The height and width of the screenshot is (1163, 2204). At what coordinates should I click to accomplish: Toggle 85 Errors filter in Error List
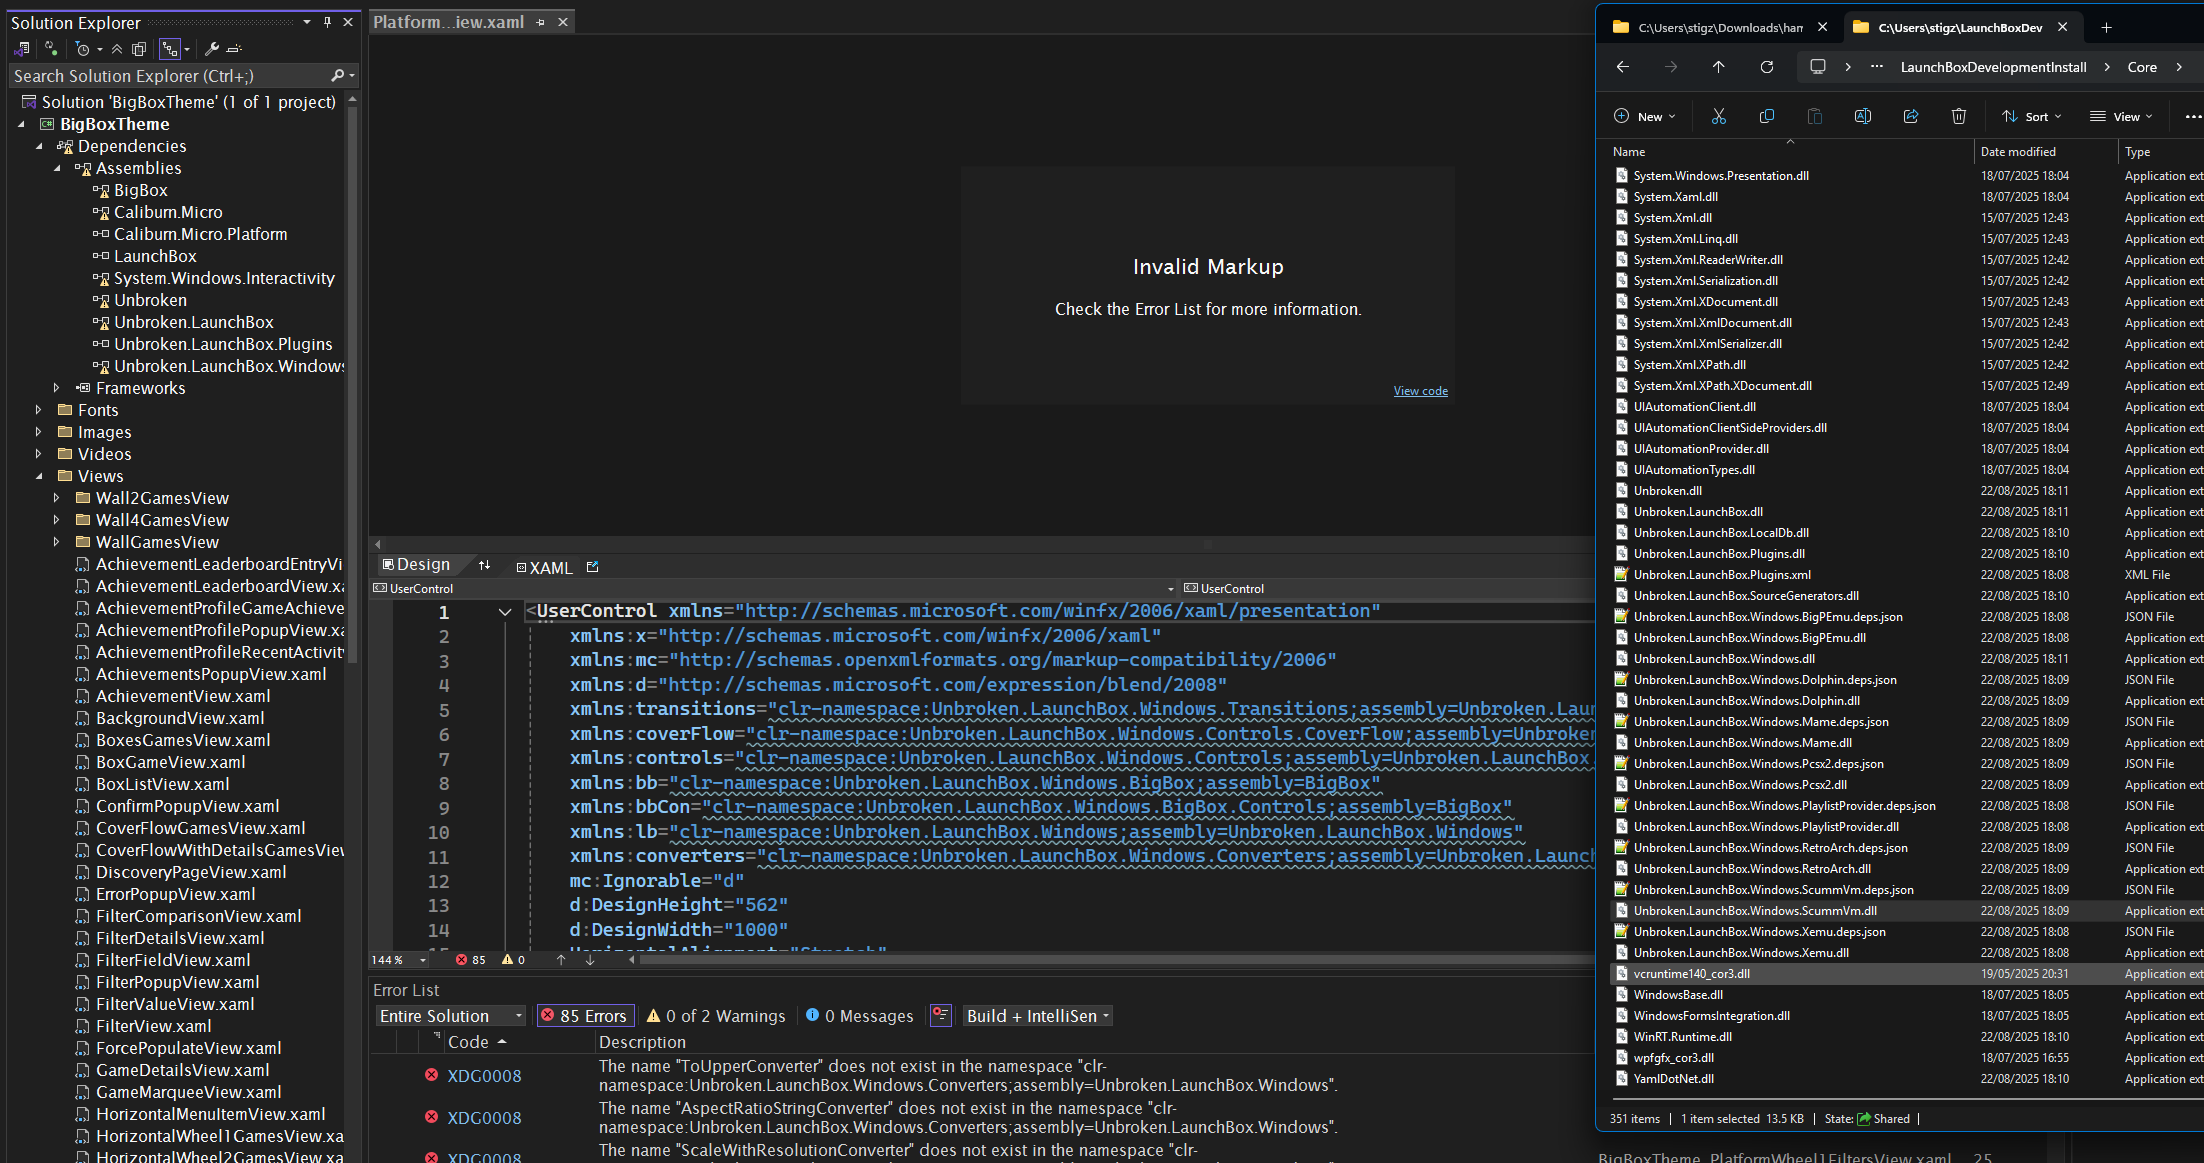click(x=585, y=1016)
